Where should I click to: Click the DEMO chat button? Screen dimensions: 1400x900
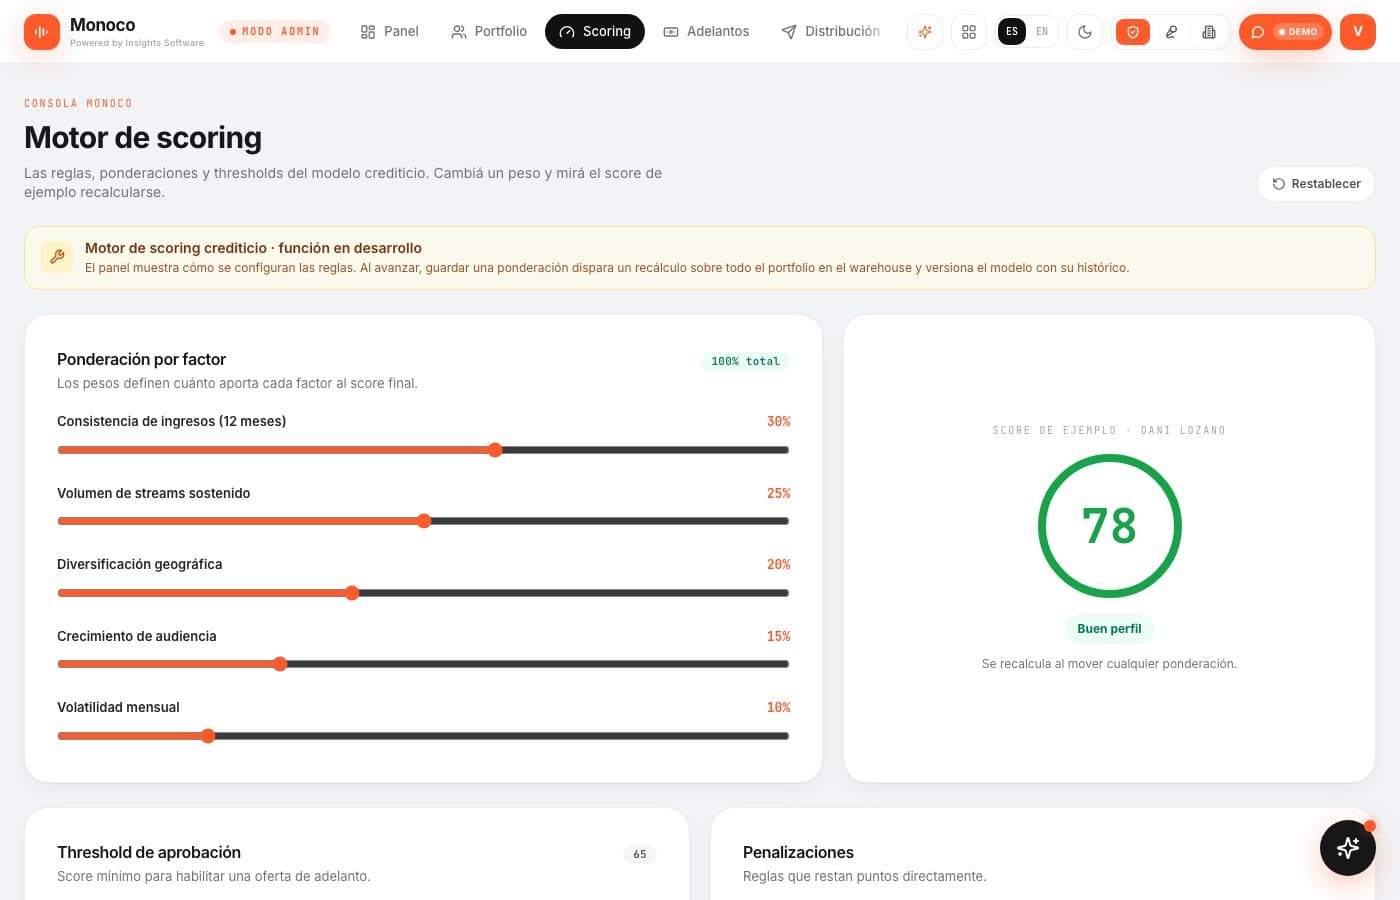pyautogui.click(x=1285, y=32)
